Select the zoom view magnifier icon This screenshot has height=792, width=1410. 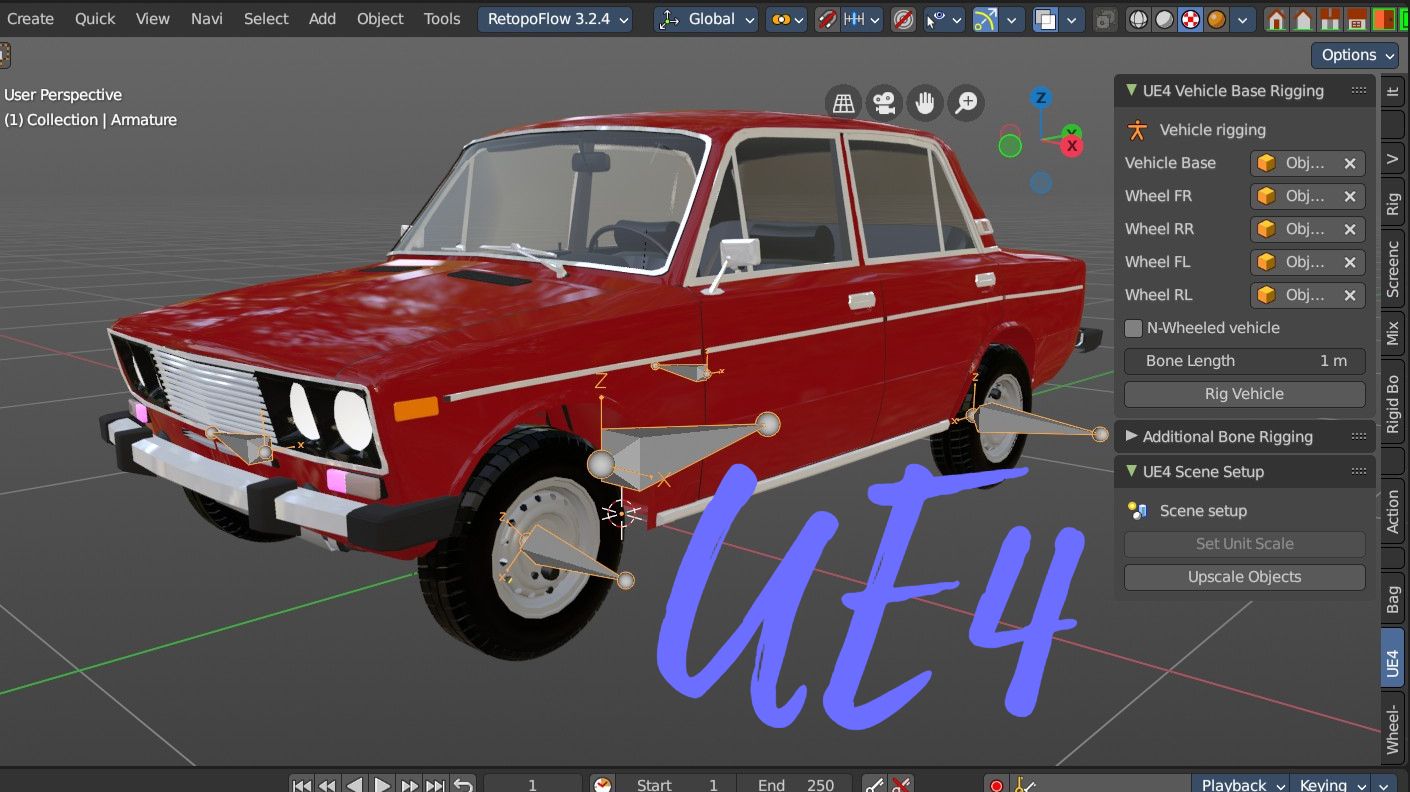pos(966,102)
